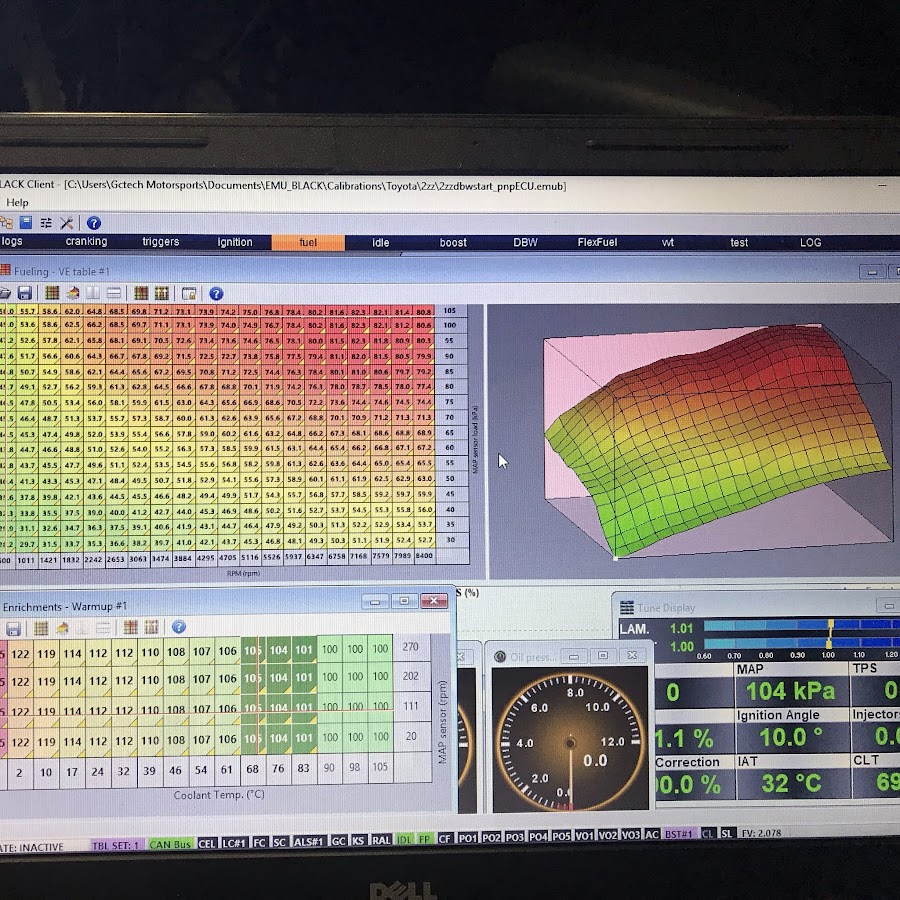
Task: Select the 270 rpm row header in Warmup table
Action: (x=410, y=647)
